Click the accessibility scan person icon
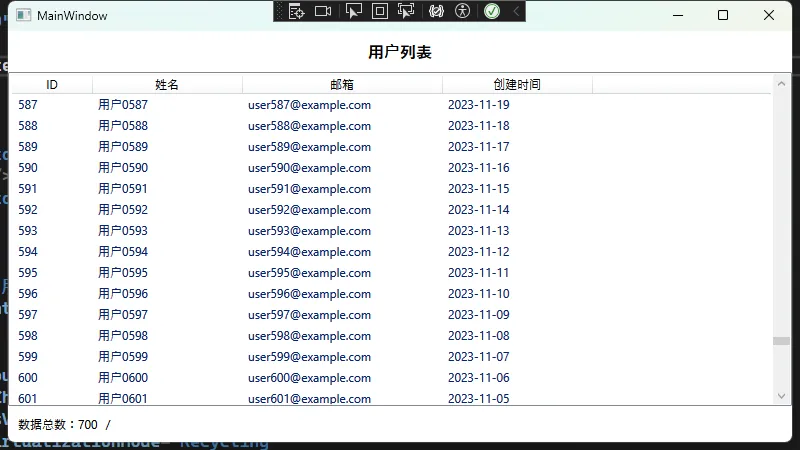 [462, 11]
